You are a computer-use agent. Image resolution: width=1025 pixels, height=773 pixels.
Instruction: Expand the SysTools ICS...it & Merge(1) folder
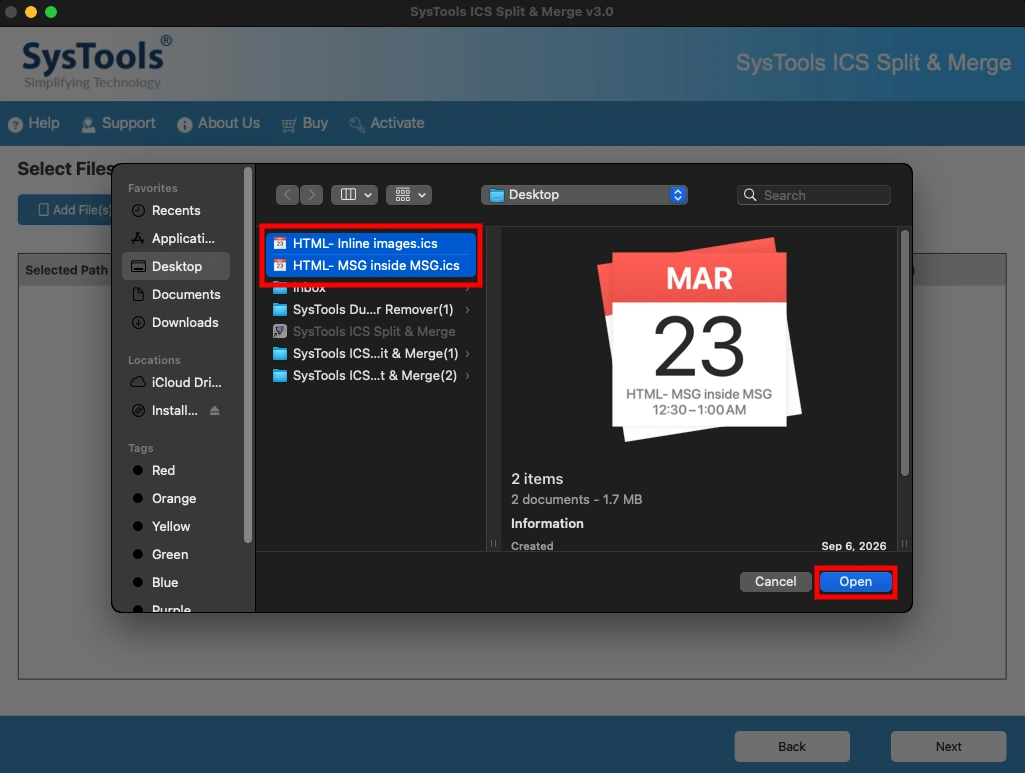467,354
